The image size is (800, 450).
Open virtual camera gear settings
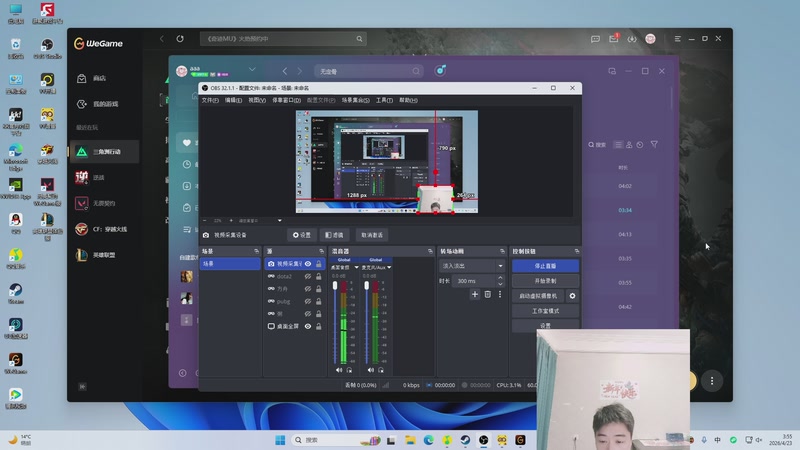[572, 296]
